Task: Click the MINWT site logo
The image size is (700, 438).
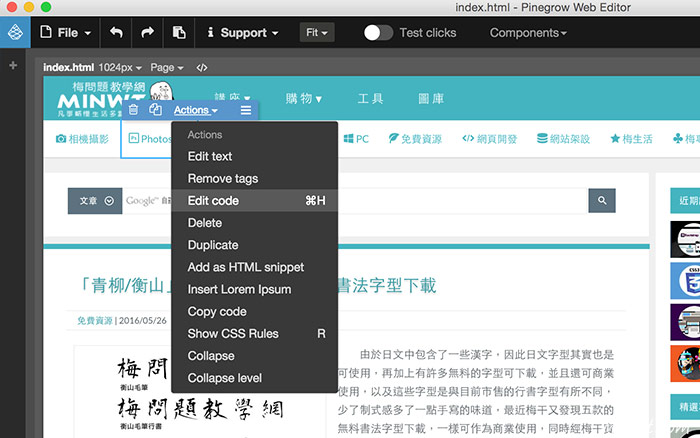Action: pyautogui.click(x=101, y=99)
